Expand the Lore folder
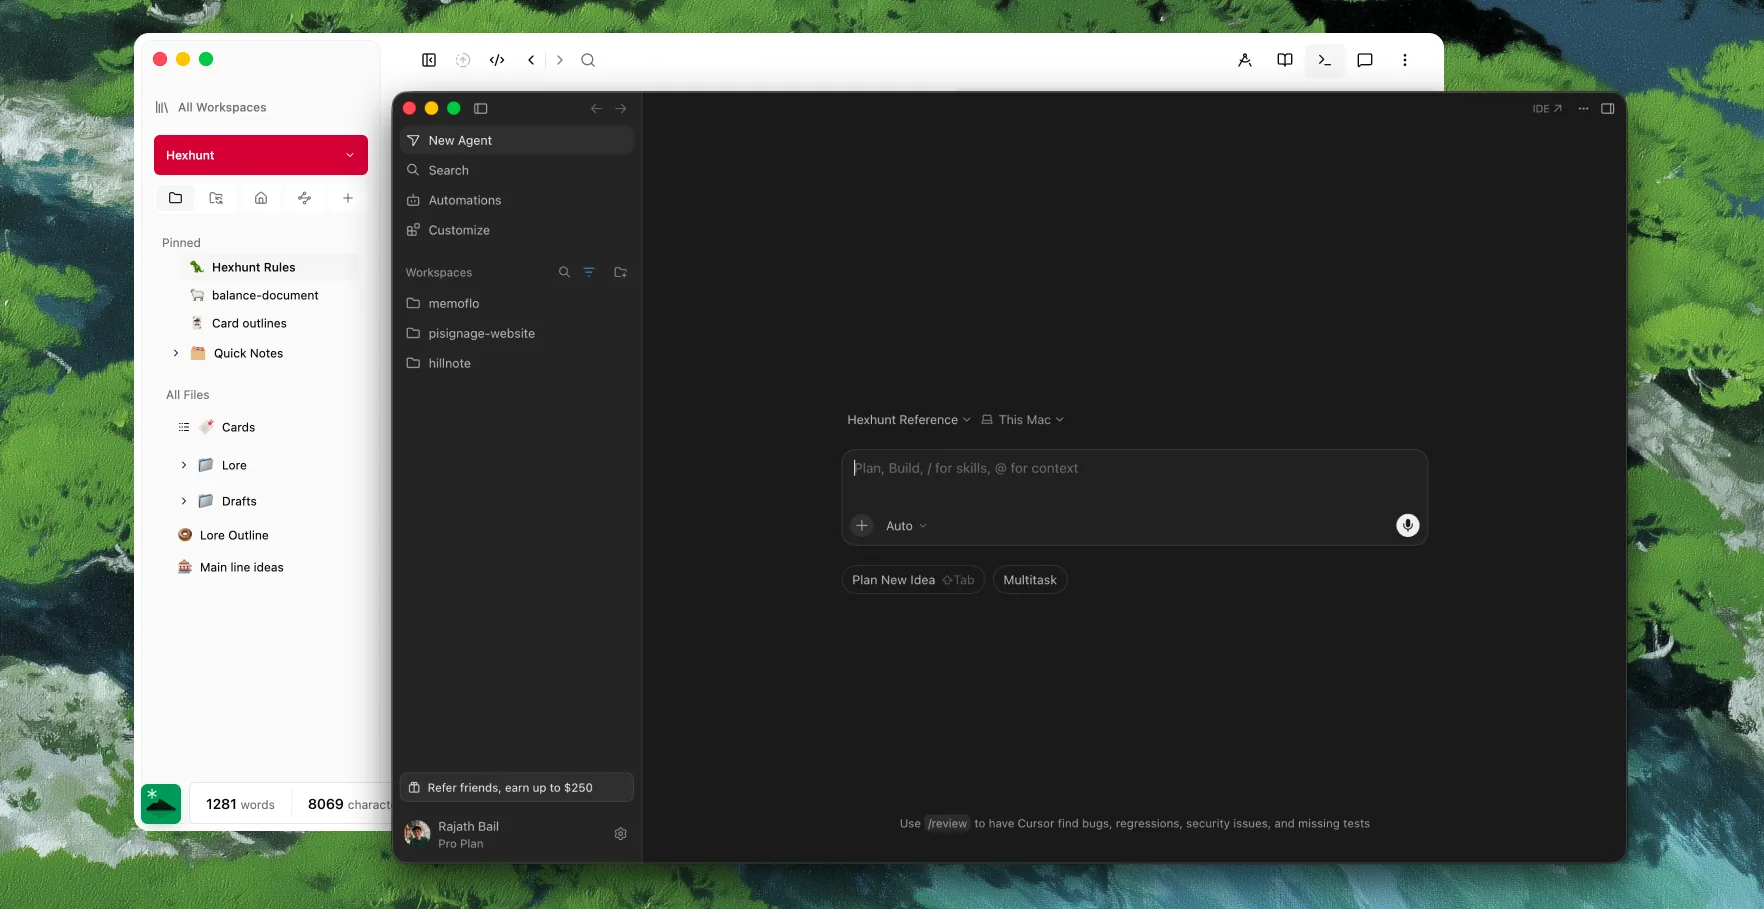 [x=184, y=465]
